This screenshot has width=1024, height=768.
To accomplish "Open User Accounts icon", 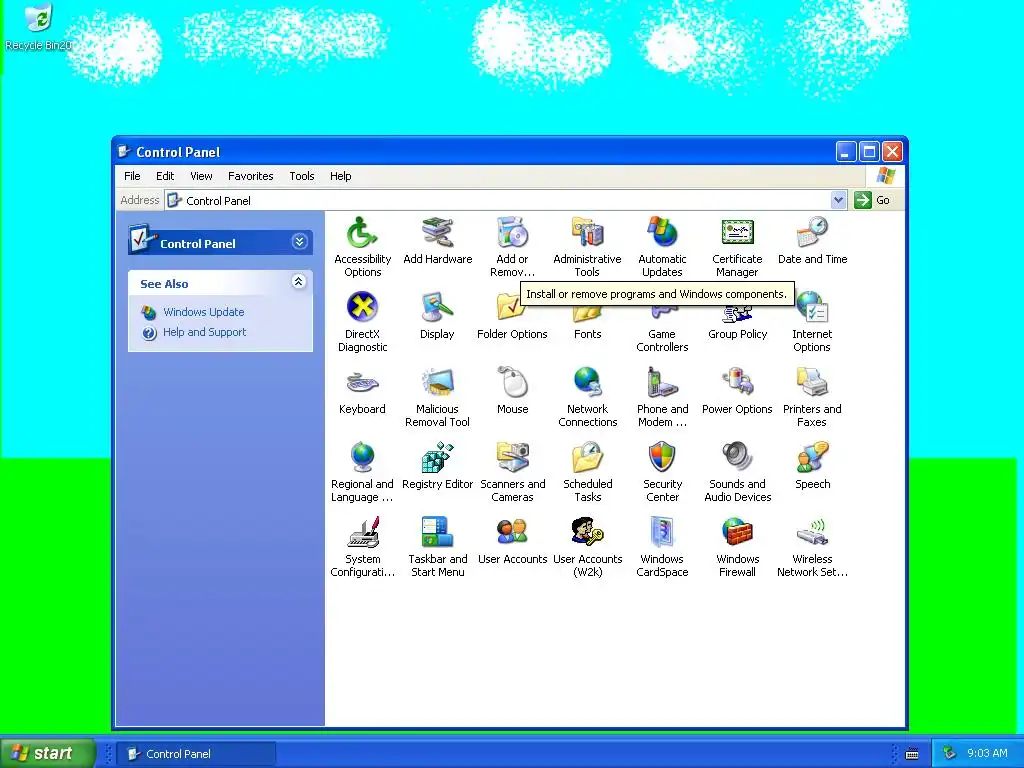I will [513, 533].
